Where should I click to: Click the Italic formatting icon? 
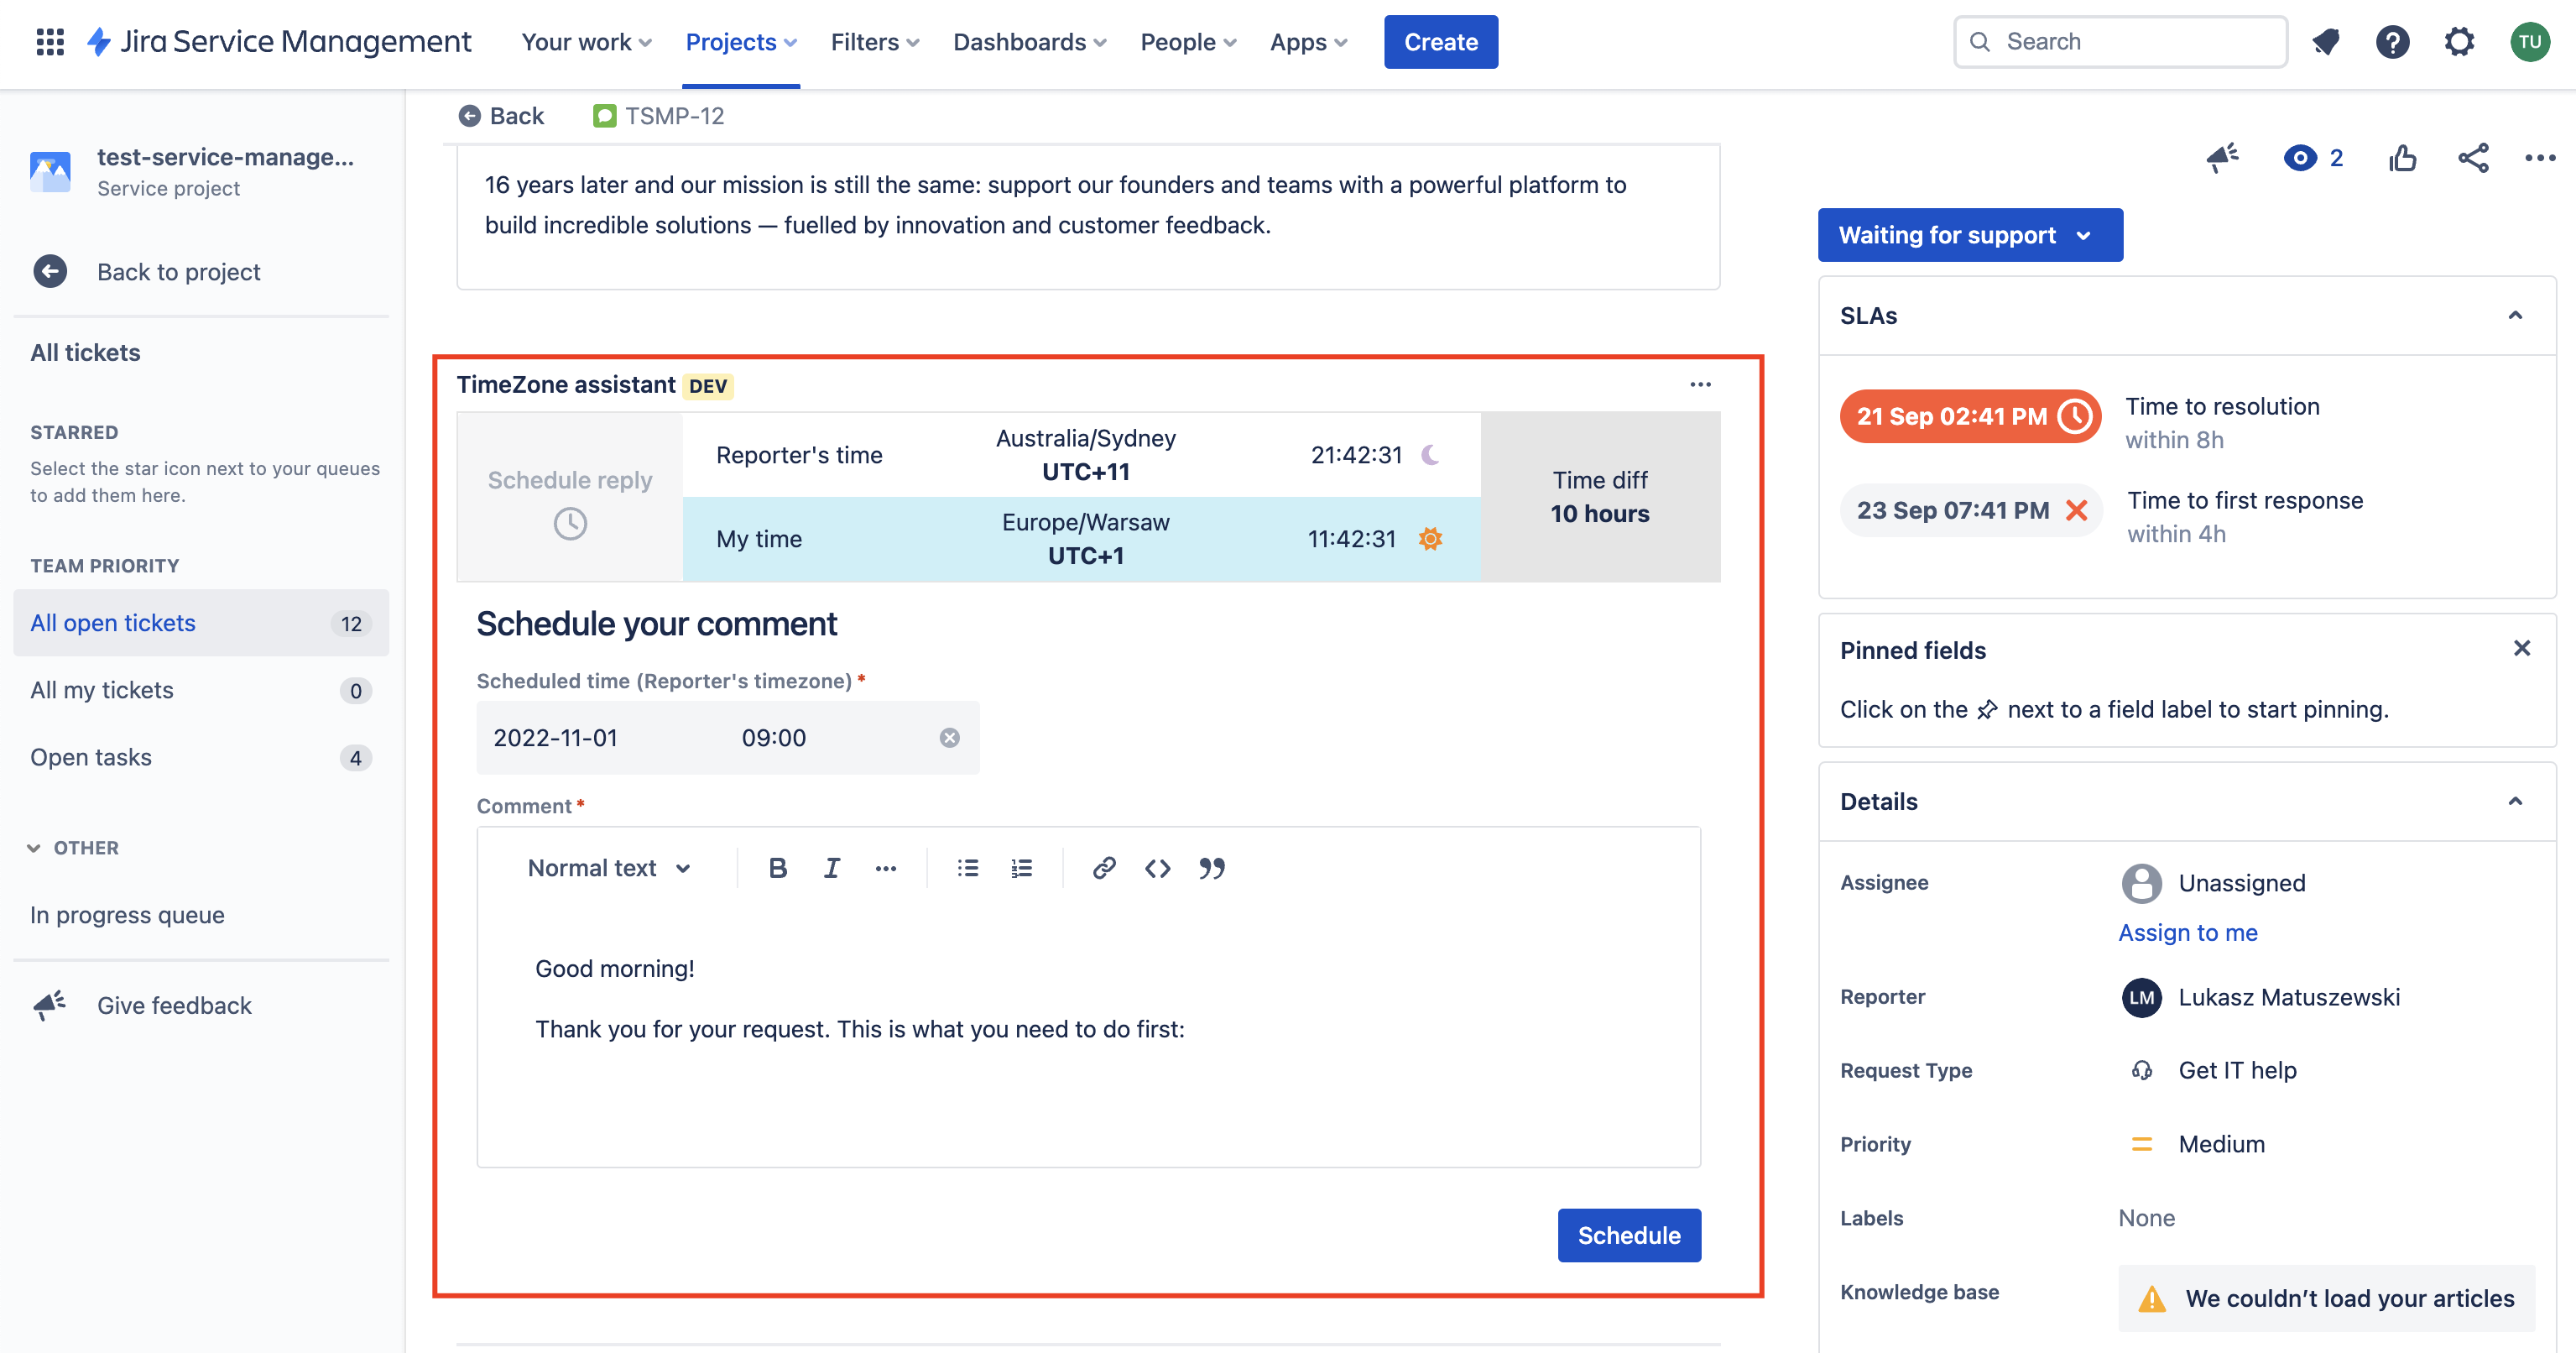pos(831,868)
